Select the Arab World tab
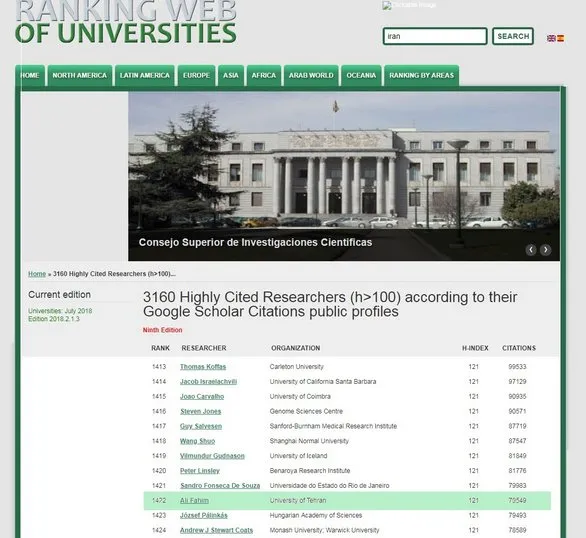Image resolution: width=586 pixels, height=538 pixels. [x=311, y=75]
